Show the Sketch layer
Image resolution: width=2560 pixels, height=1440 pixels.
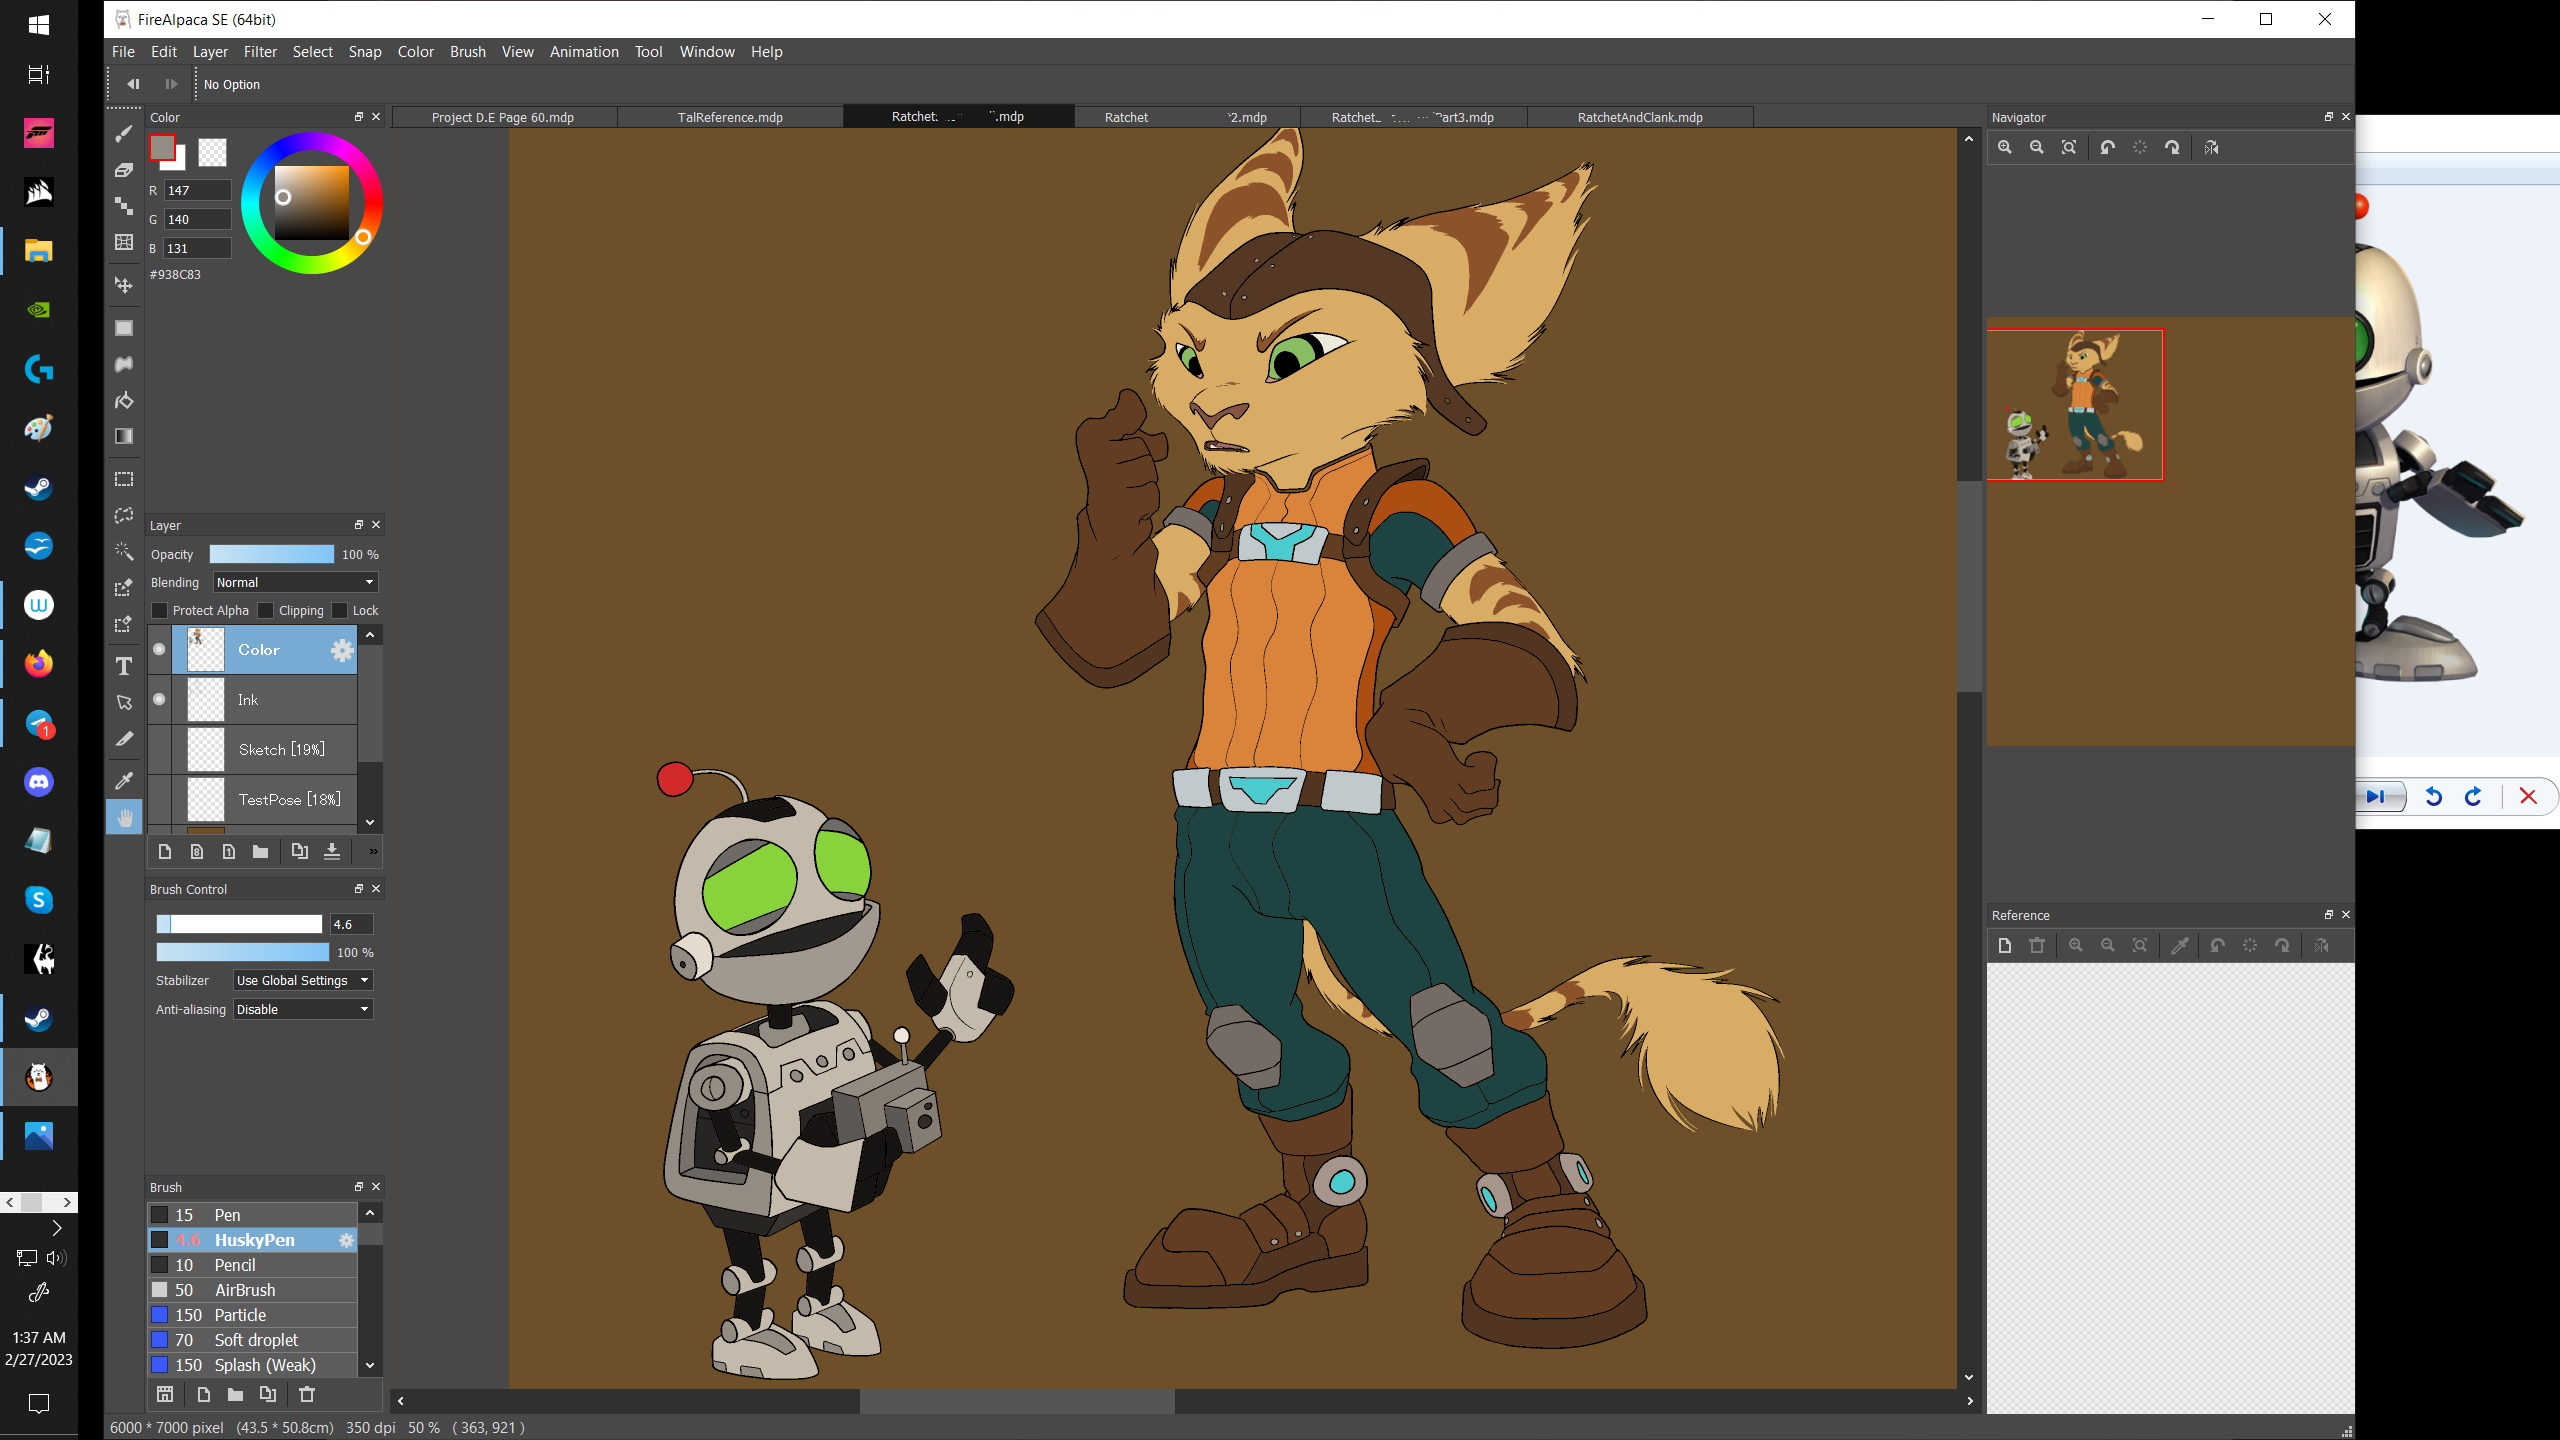coord(159,749)
